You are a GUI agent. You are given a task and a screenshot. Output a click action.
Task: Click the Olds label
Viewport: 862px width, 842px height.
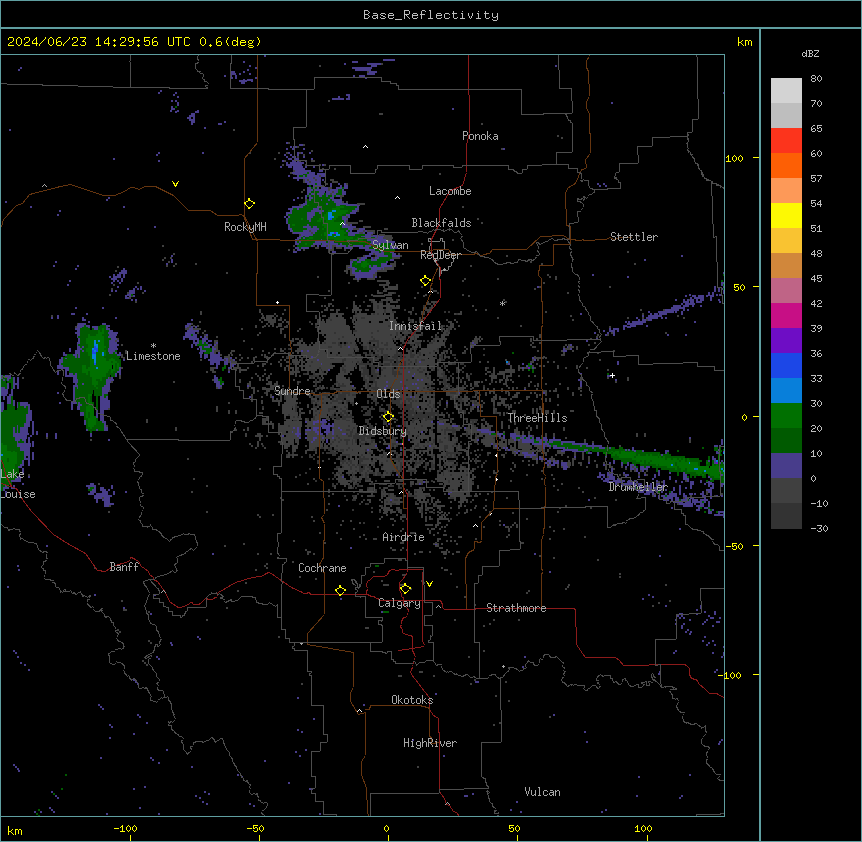(x=388, y=394)
